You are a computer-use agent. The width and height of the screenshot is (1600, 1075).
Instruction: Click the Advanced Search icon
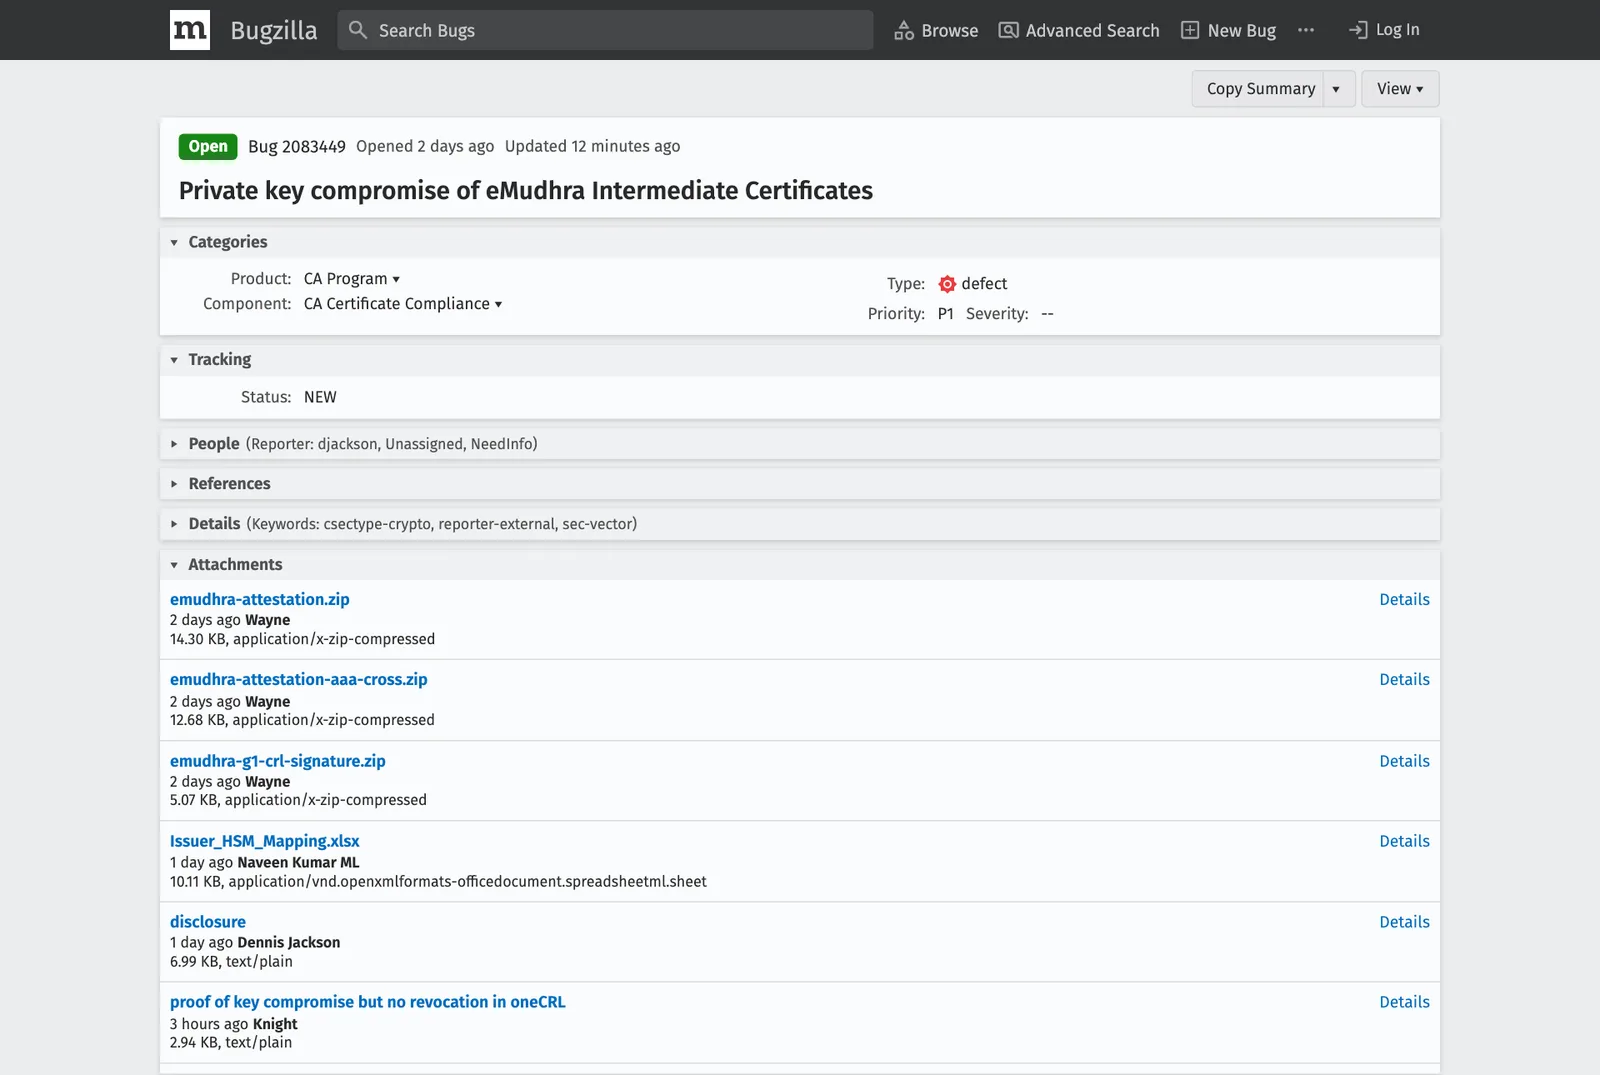pyautogui.click(x=1009, y=30)
